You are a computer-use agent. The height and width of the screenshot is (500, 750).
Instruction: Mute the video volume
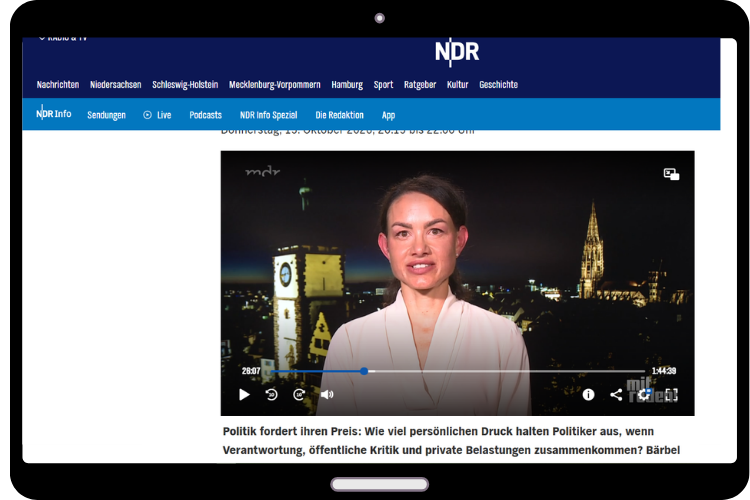pyautogui.click(x=327, y=394)
